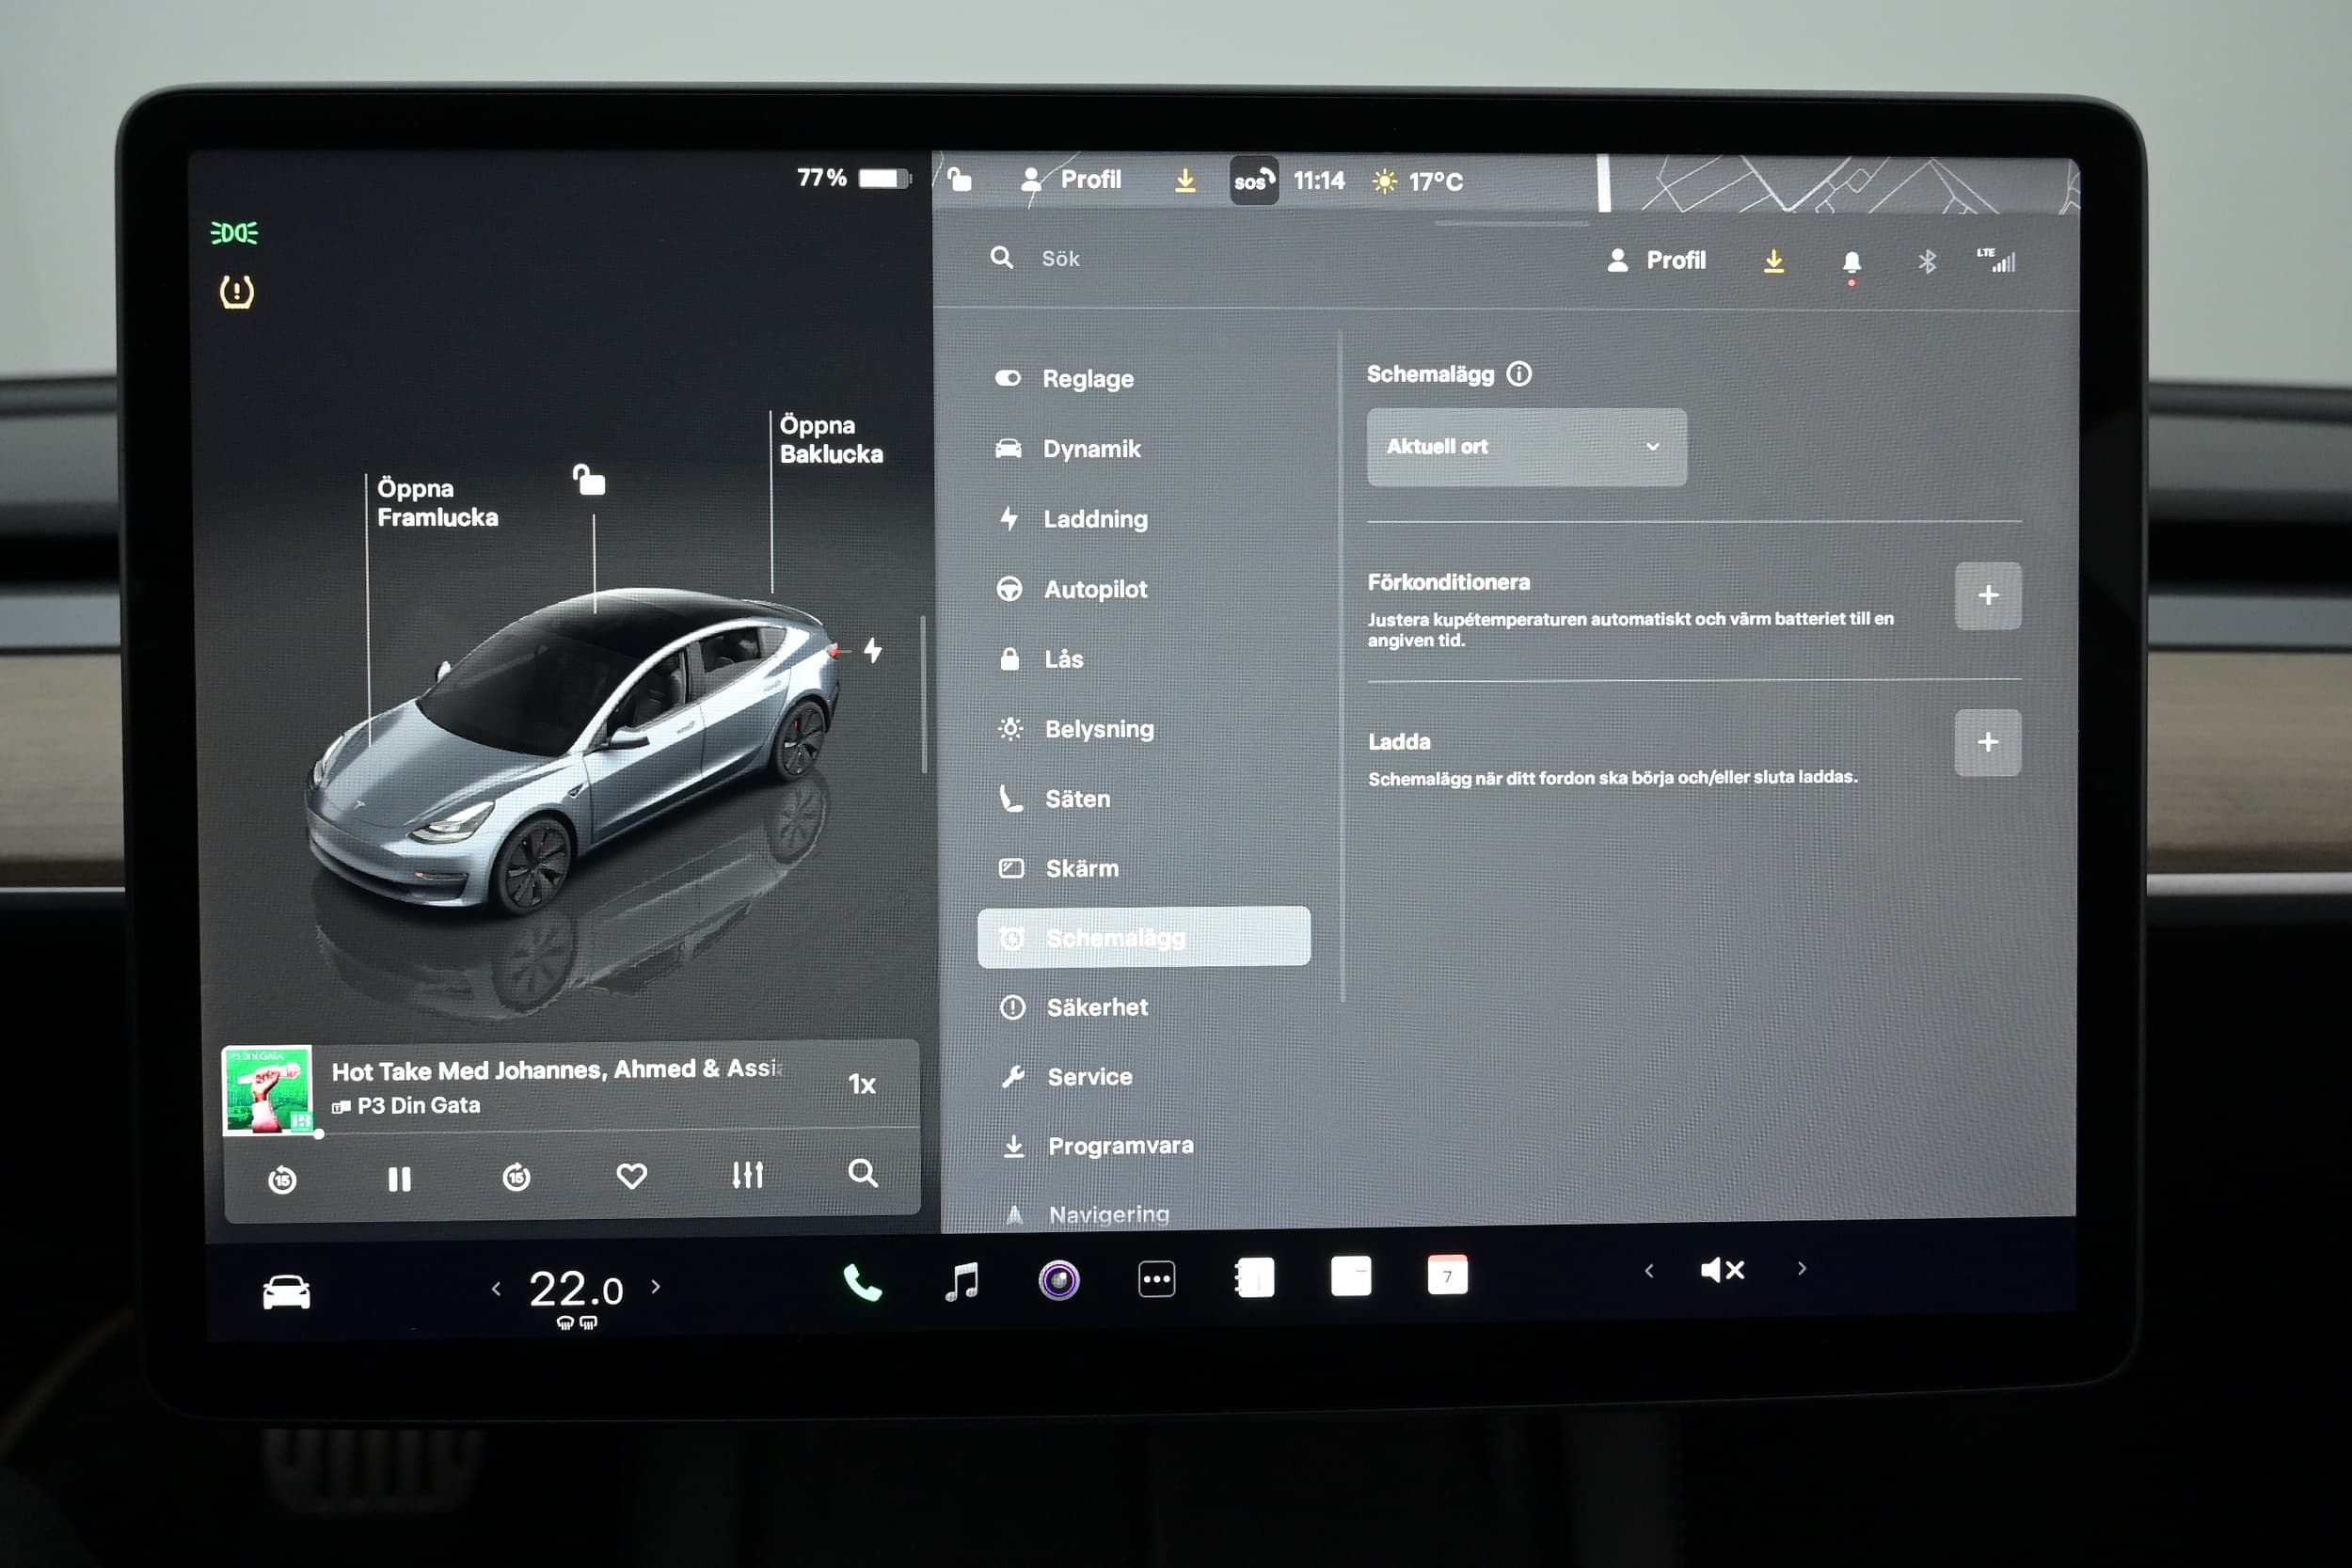
Task: Click the notification bell icon
Action: (1851, 263)
